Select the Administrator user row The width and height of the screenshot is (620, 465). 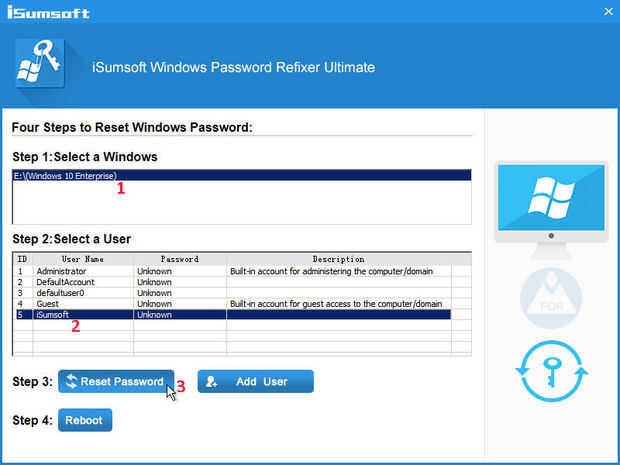coord(233,271)
